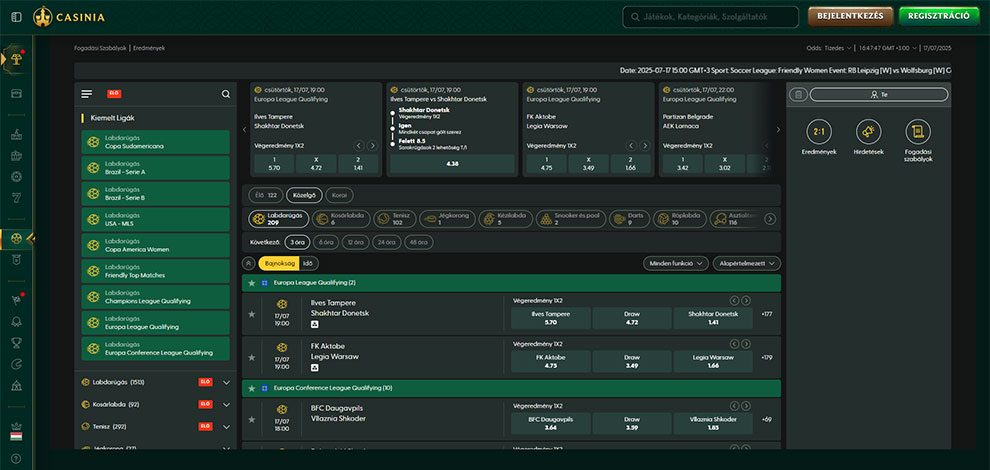Viewport: 990px width, 470px height.
Task: Expand the Tenisz (292) category
Action: coord(155,426)
